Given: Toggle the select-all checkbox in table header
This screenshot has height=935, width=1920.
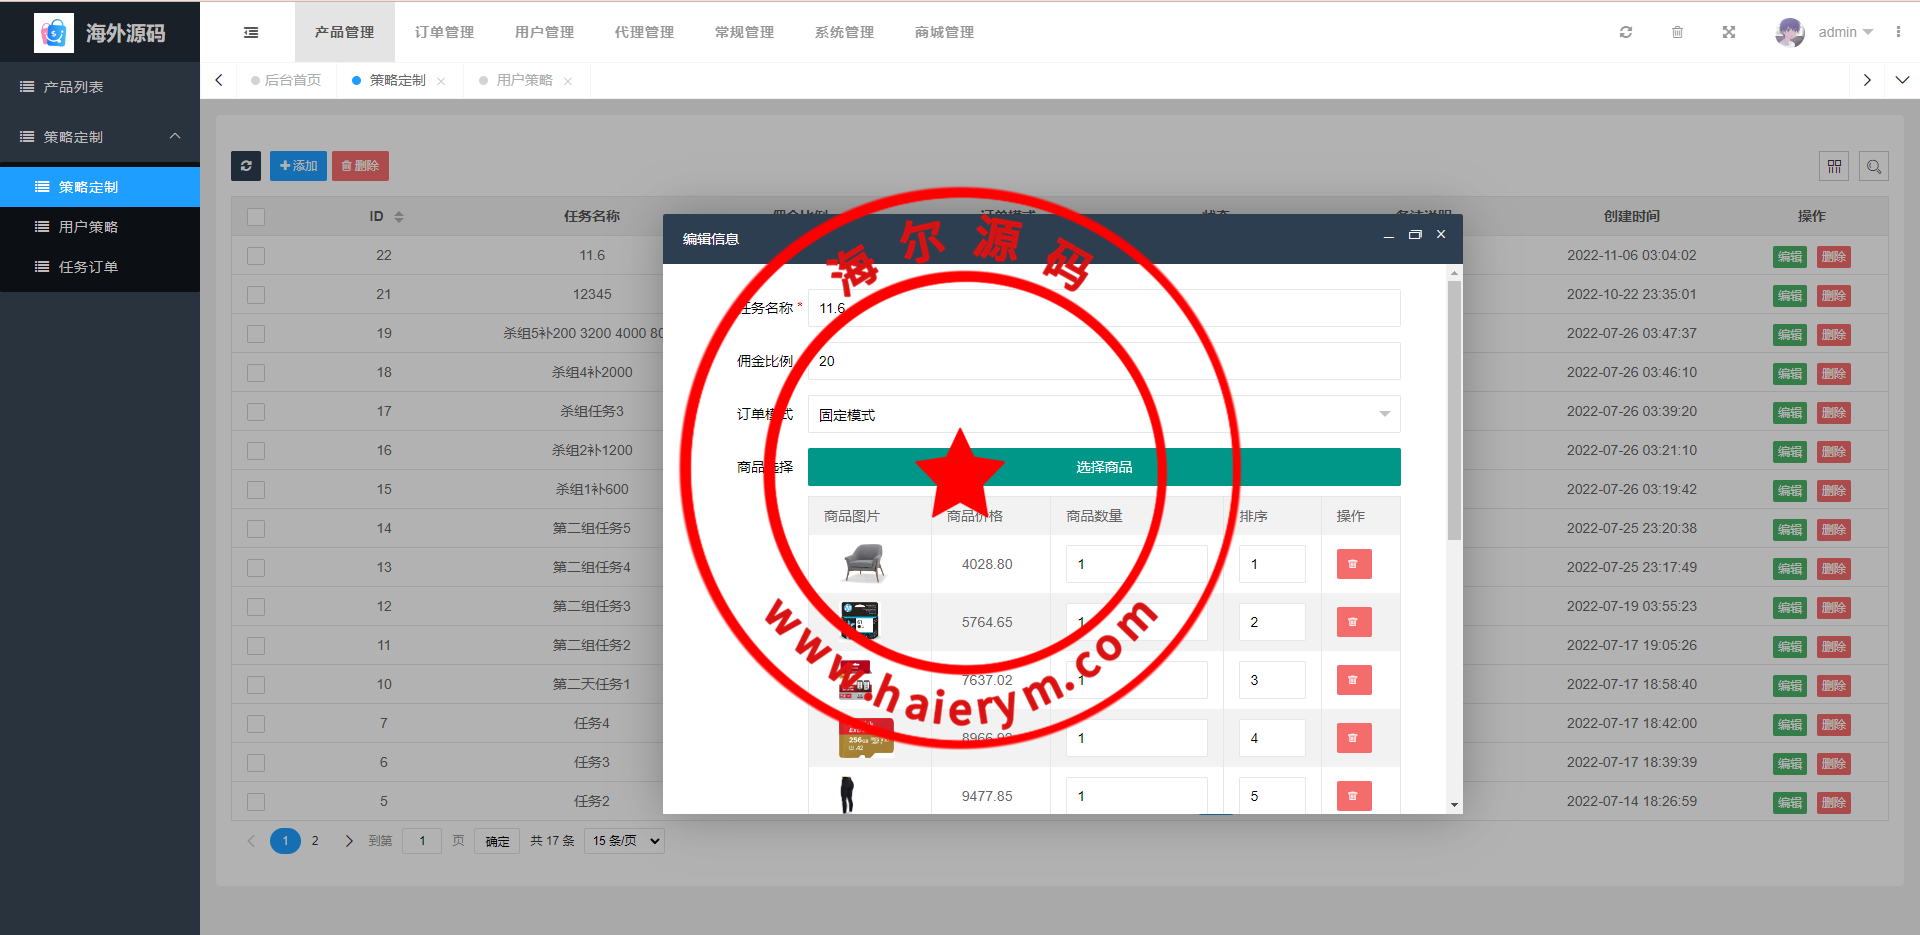Looking at the screenshot, I should pos(256,217).
